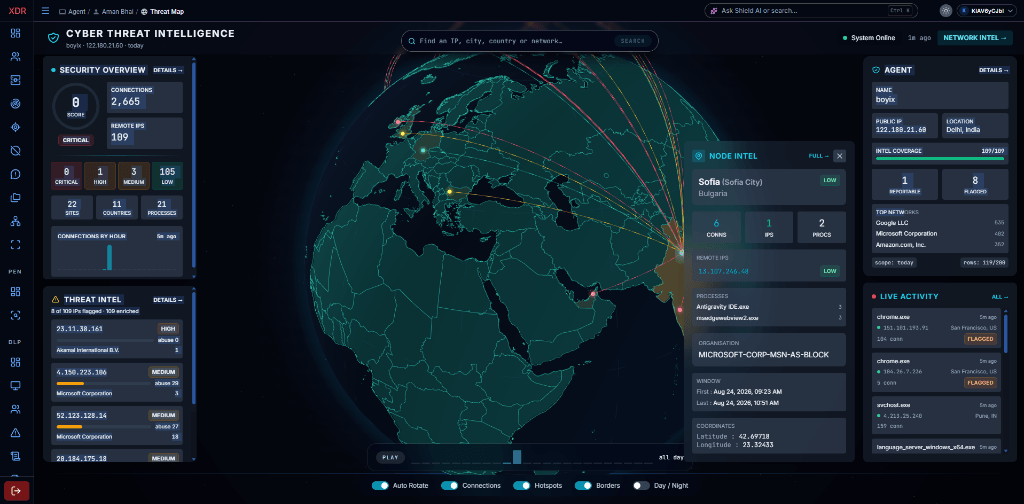Click the map Search button
This screenshot has height=504, width=1024.
pyautogui.click(x=632, y=41)
